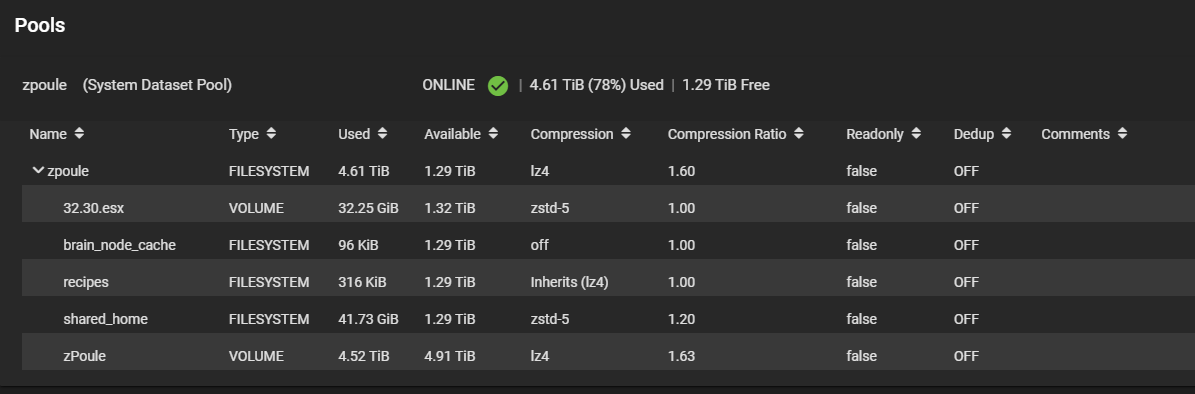
Task: Select the brain_node_cache filesystem row
Action: tap(608, 245)
